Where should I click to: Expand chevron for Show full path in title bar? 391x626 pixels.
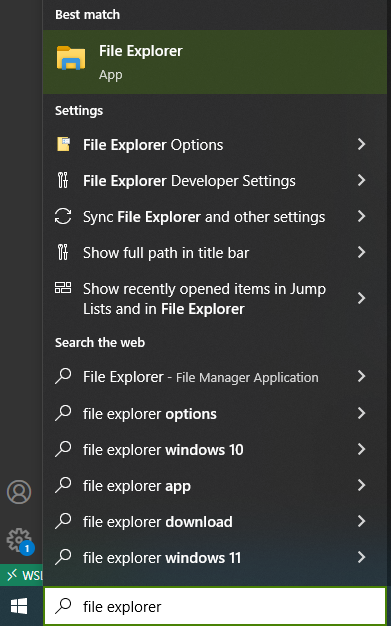pos(361,252)
